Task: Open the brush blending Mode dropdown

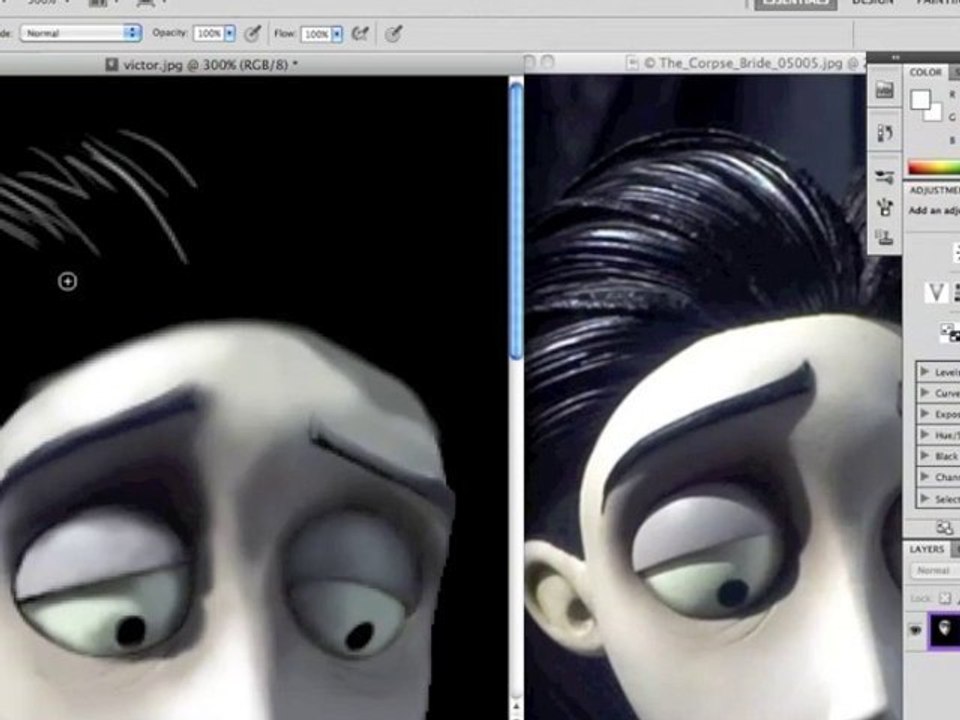Action: (x=81, y=33)
